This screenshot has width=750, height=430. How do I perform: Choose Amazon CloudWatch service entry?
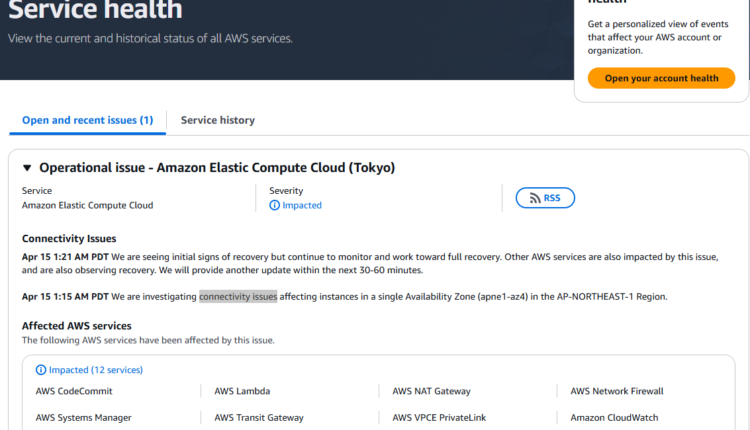pos(612,417)
